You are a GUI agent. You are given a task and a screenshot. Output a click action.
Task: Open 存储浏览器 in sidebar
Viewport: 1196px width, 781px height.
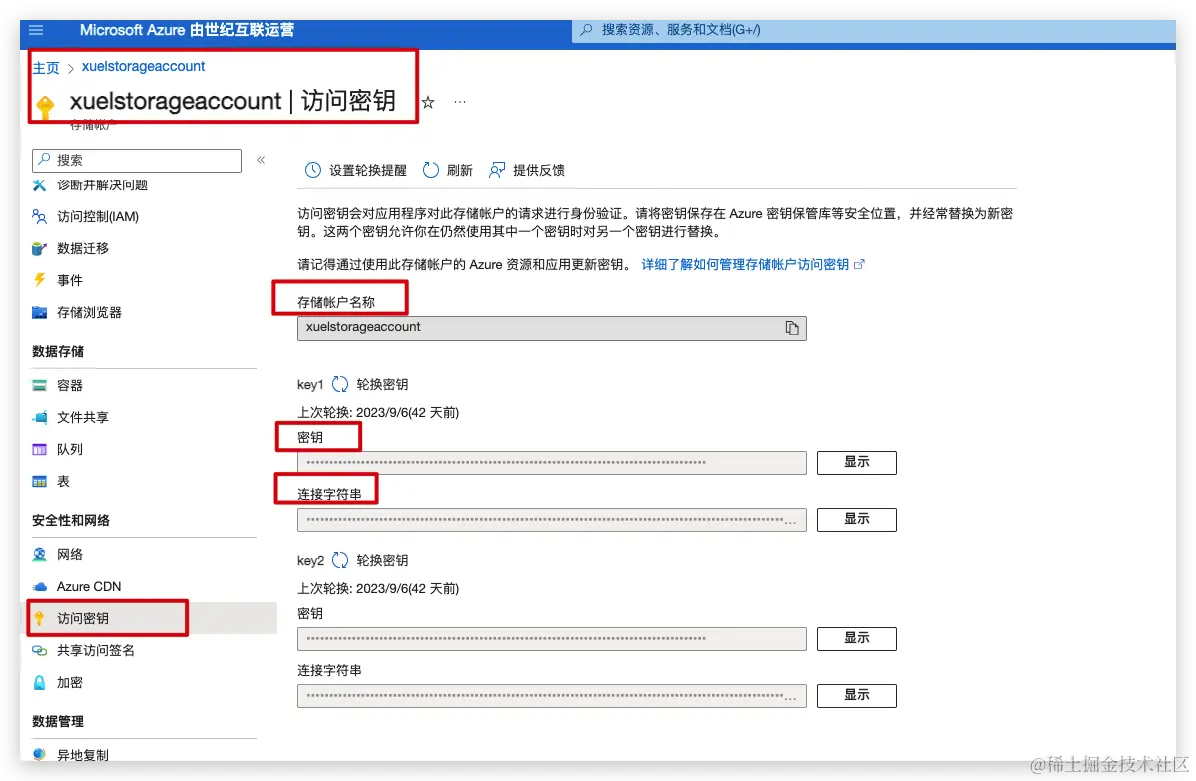pos(89,312)
